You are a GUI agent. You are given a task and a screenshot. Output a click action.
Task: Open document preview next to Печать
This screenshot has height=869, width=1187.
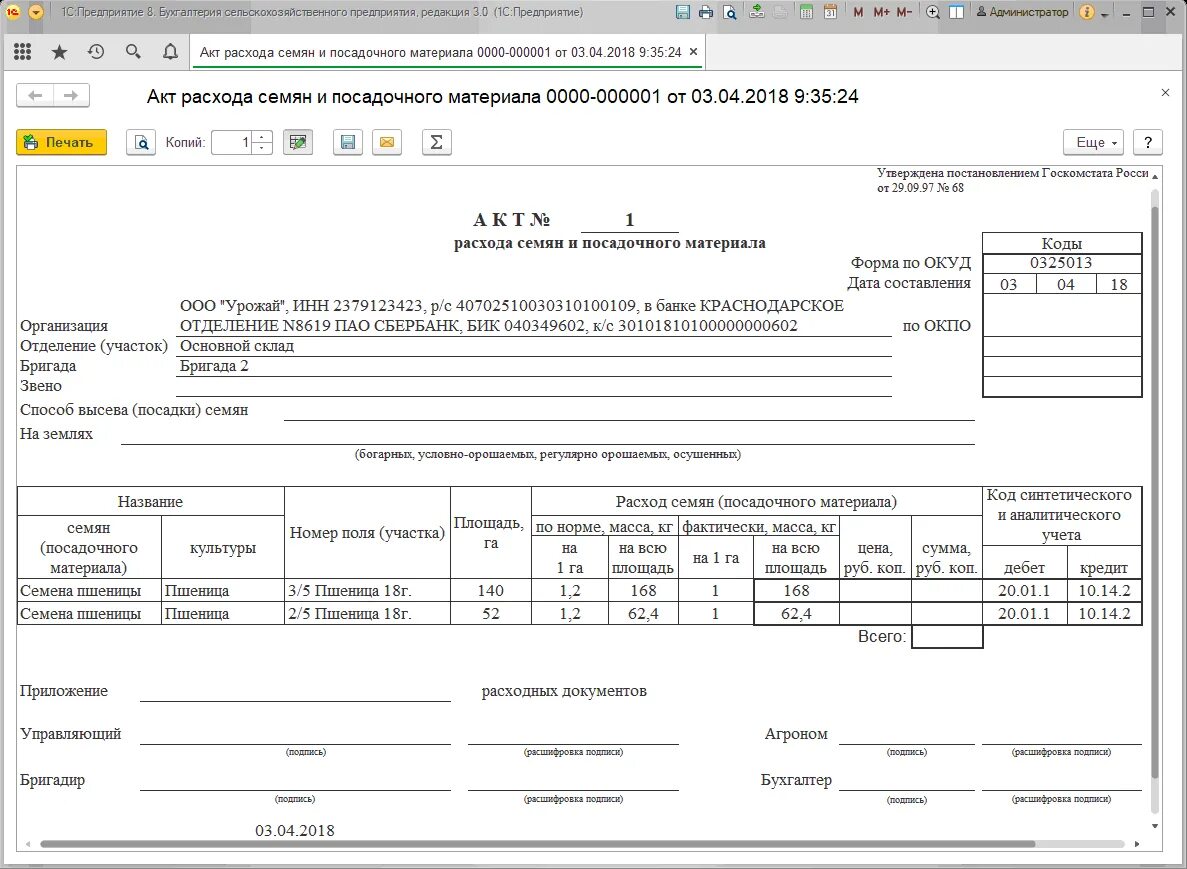coord(141,142)
